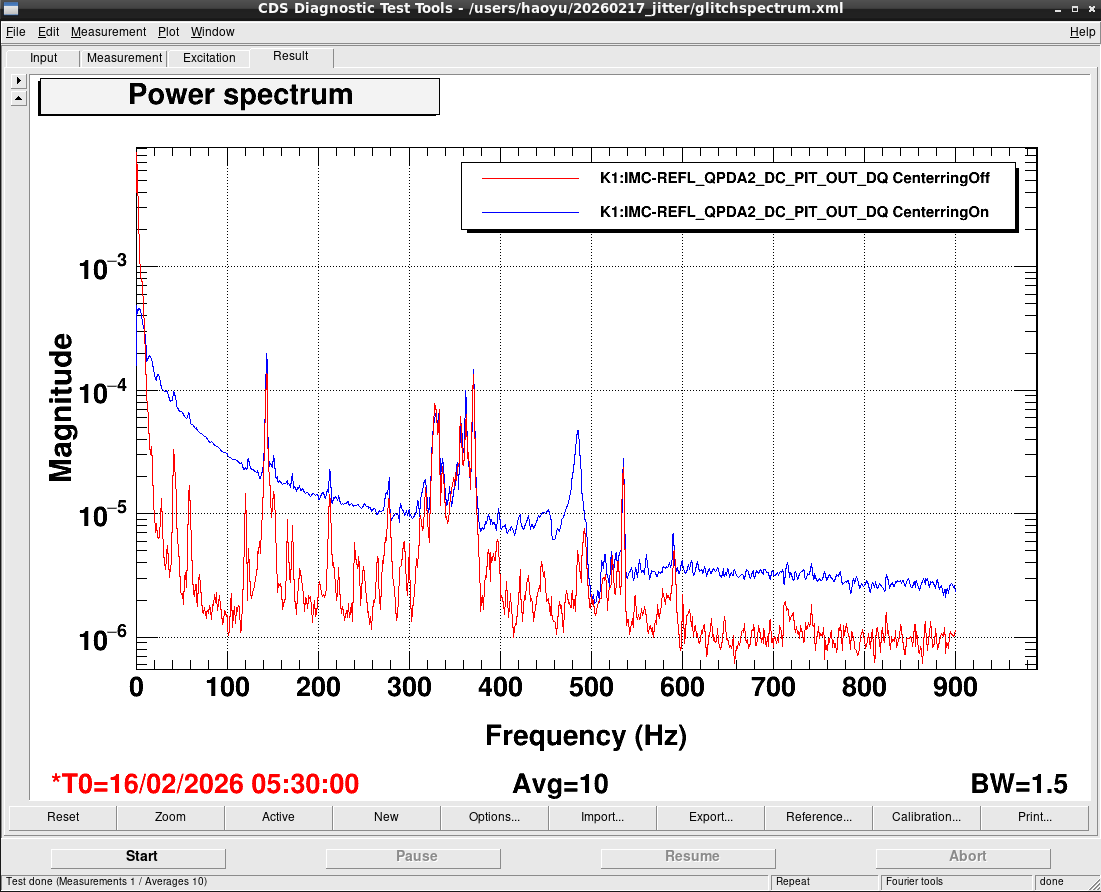Switch to the Excitation tab
1101x892 pixels.
(209, 58)
